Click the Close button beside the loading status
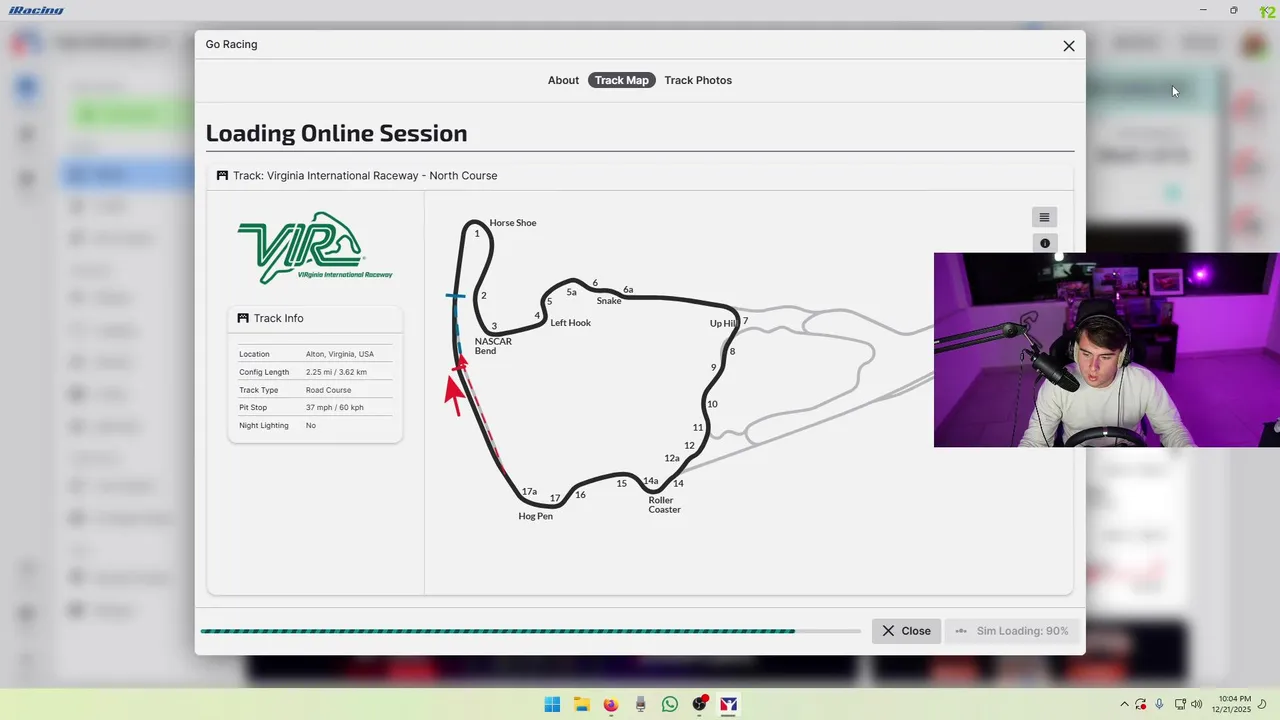The height and width of the screenshot is (720, 1280). click(906, 631)
